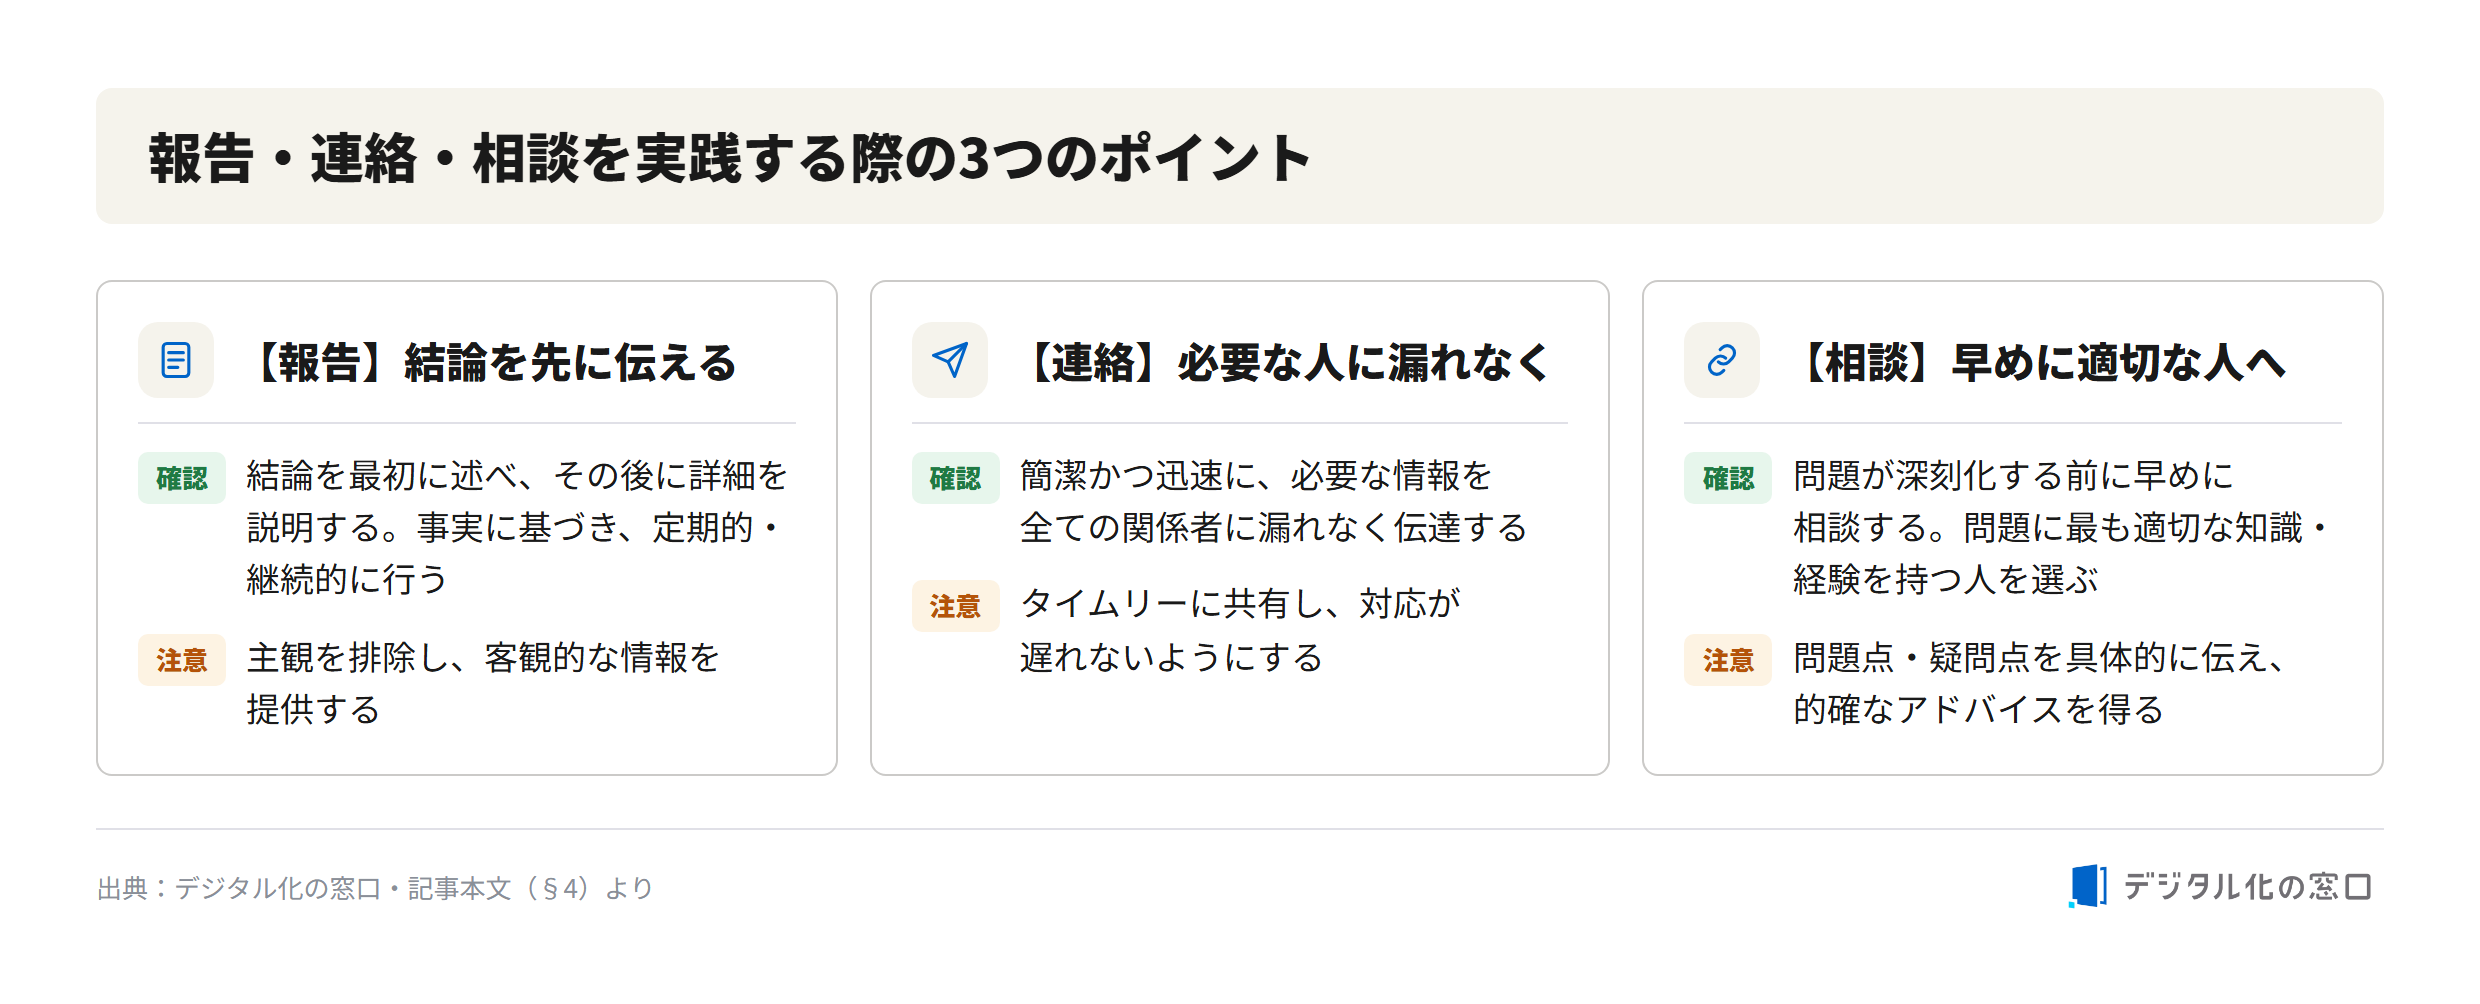
Task: Click the green 確認 badge in 連絡 card
Action: [956, 478]
